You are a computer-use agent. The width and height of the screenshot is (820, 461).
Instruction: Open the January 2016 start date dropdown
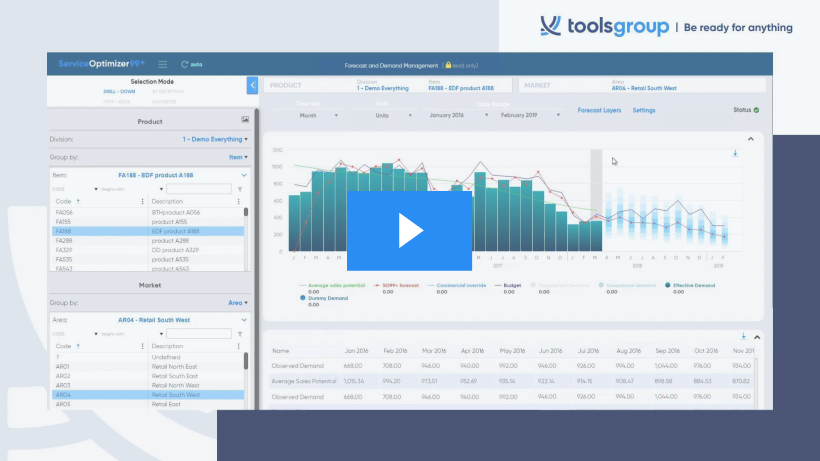click(x=459, y=115)
